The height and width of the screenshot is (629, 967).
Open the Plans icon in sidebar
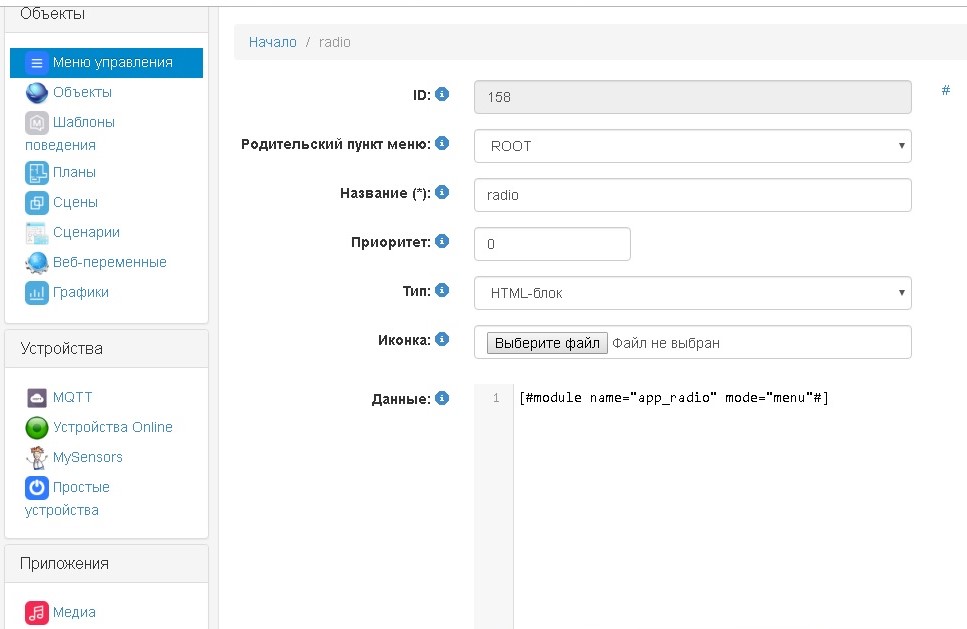tap(37, 173)
